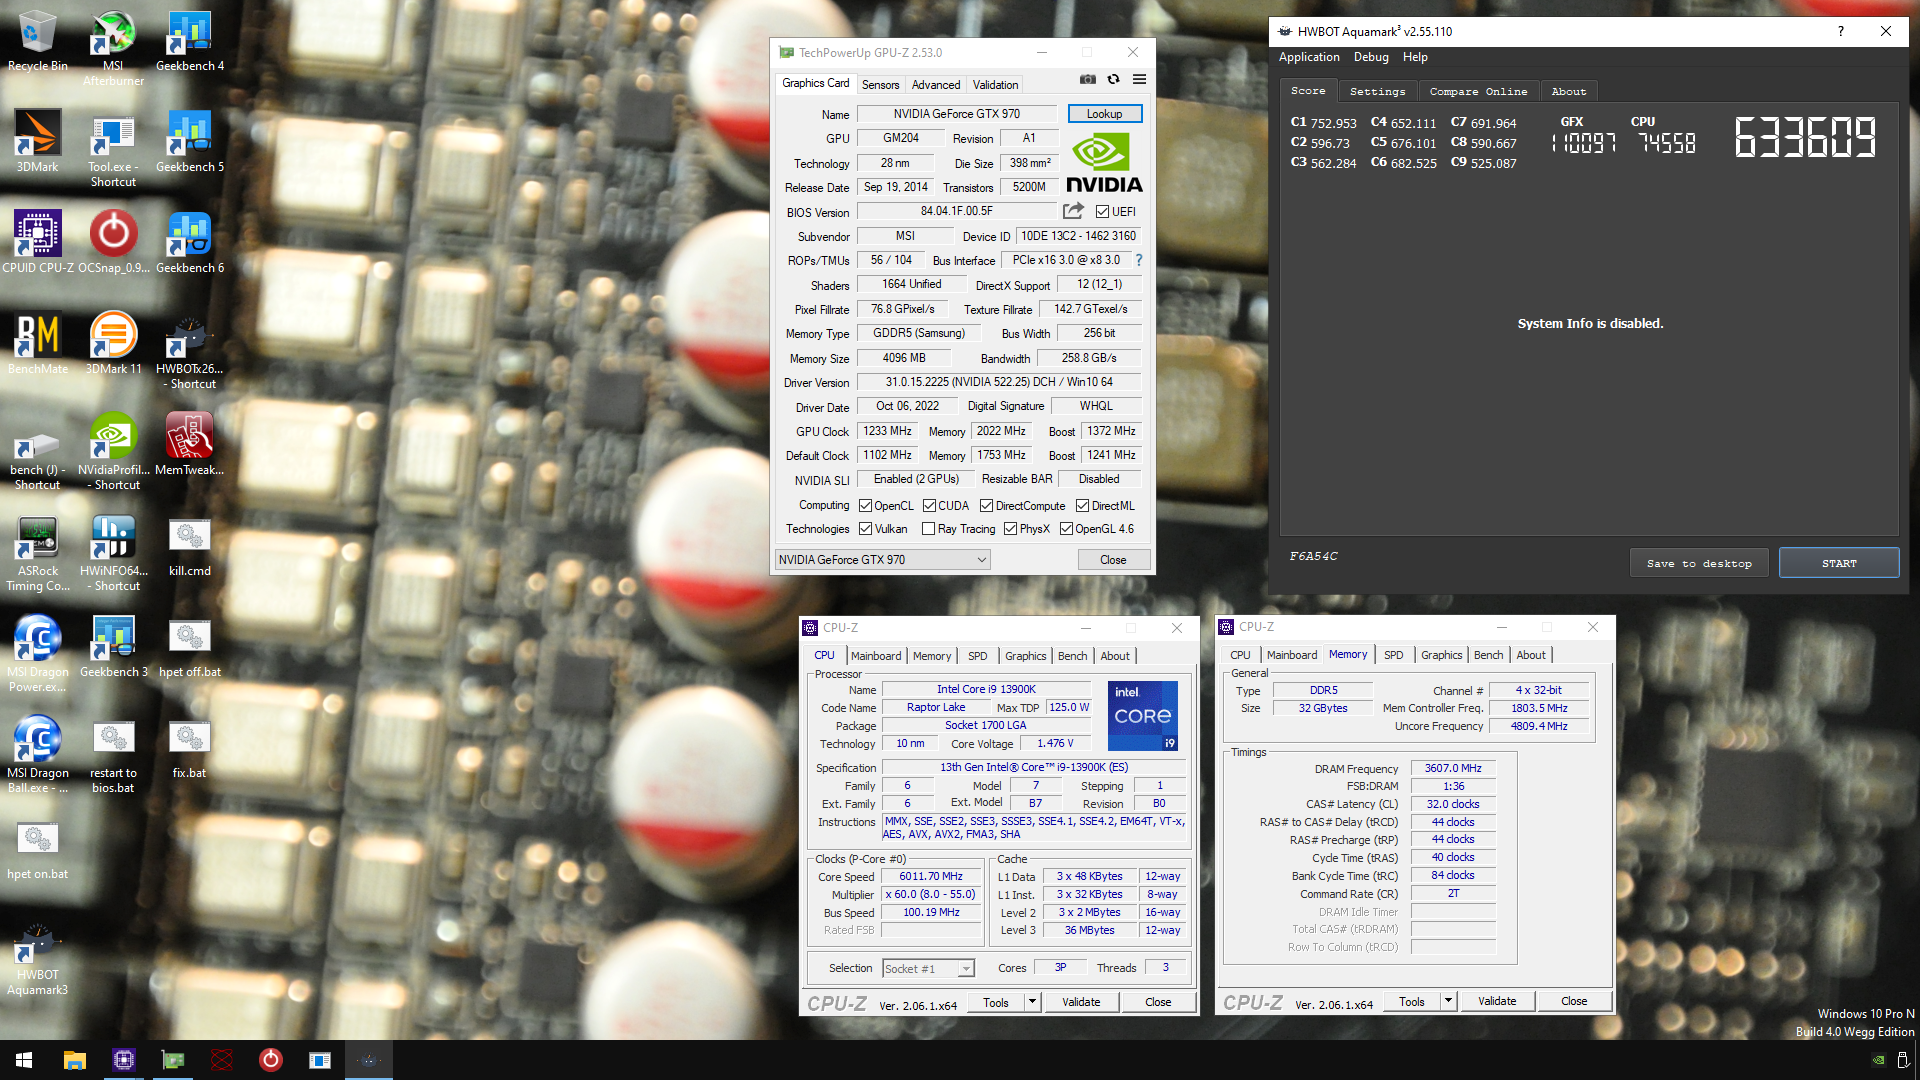Open Debug menu in Aquamark

coord(1371,57)
